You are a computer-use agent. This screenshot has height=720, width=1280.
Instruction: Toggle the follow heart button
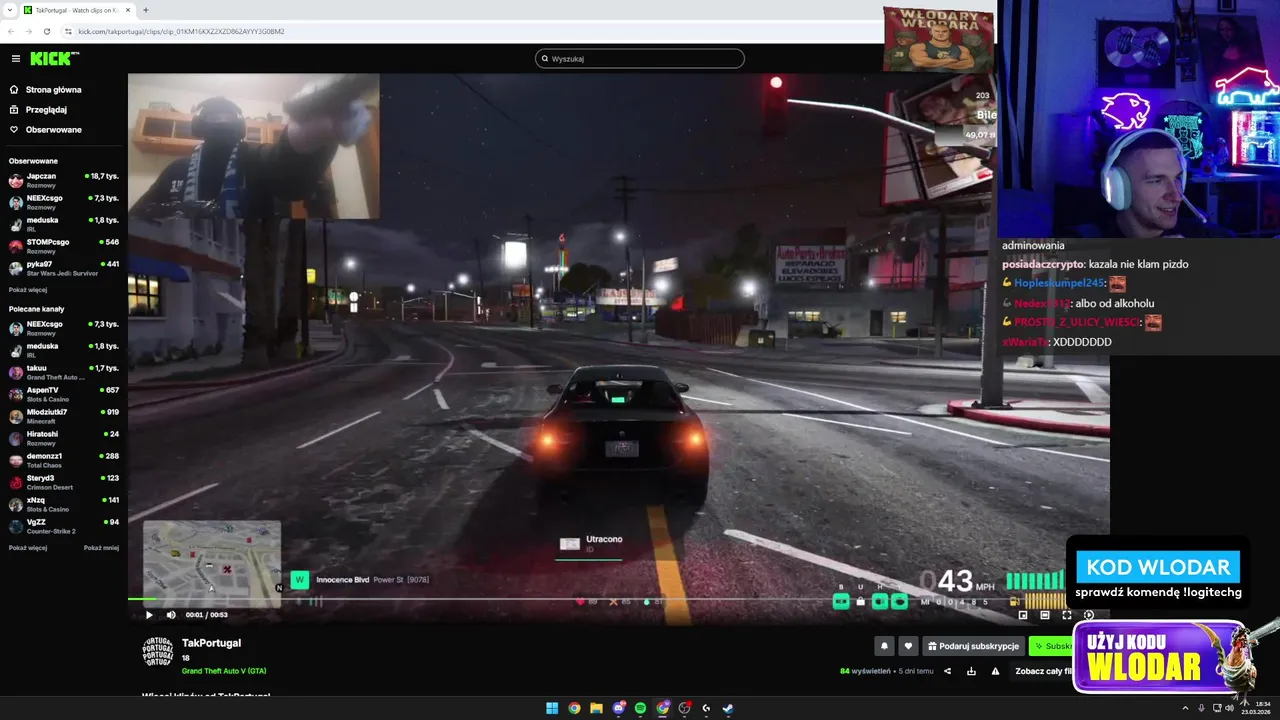(908, 646)
